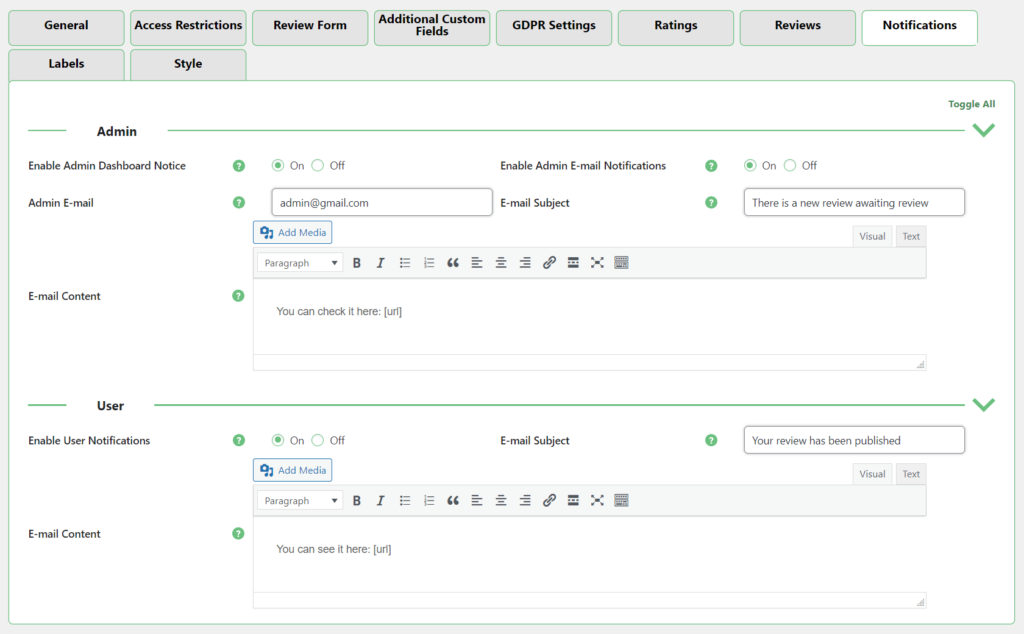Screen dimensions: 1024x634
Task: Click Italic icon in Admin e-mail editor
Action: coord(380,263)
